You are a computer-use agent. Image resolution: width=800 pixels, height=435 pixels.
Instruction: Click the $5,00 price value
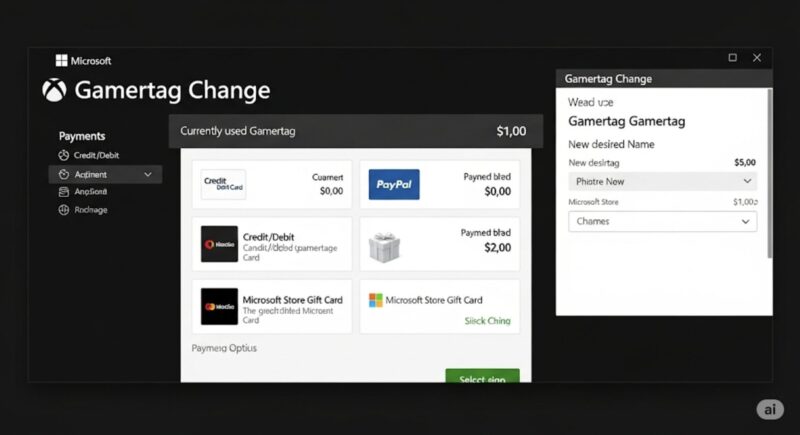[745, 163]
